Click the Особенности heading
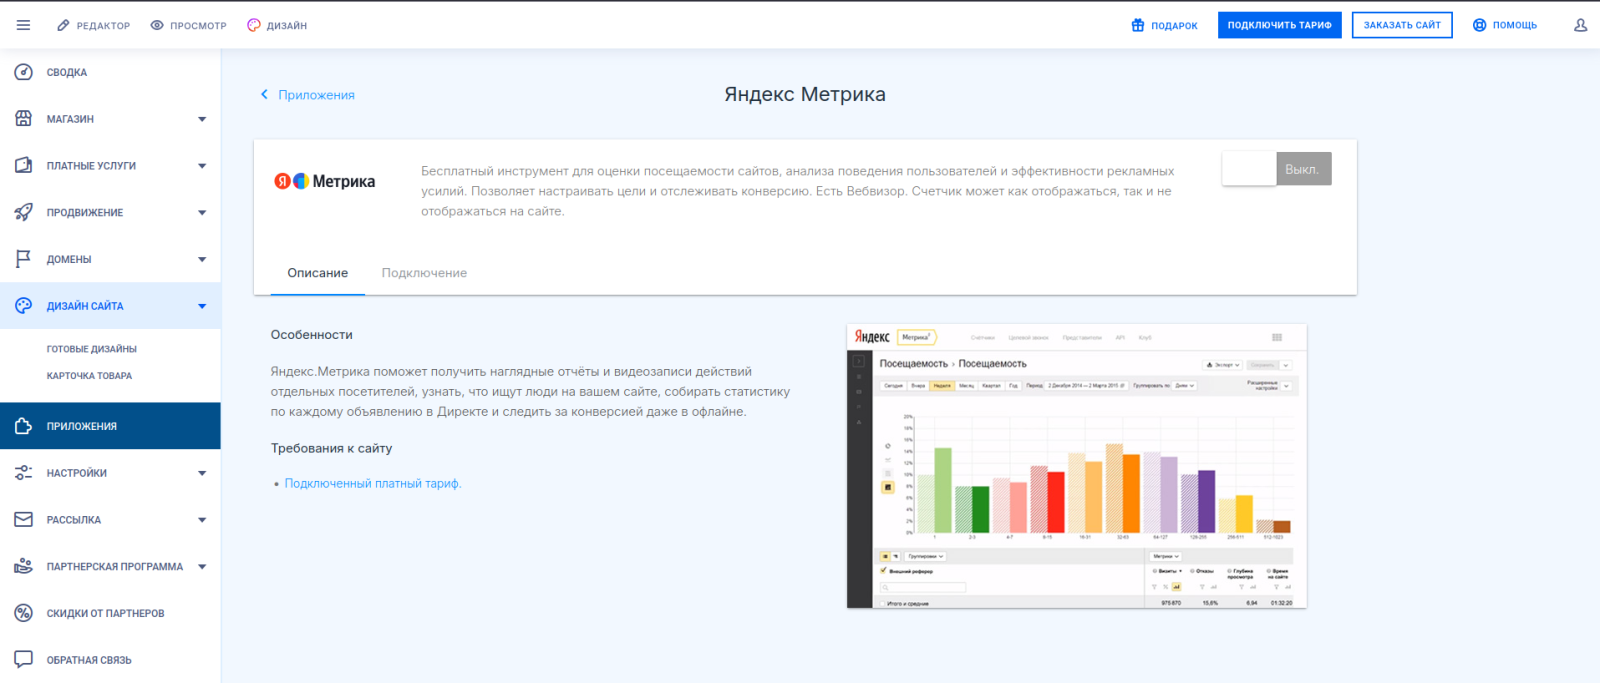The width and height of the screenshot is (1600, 683). (312, 335)
